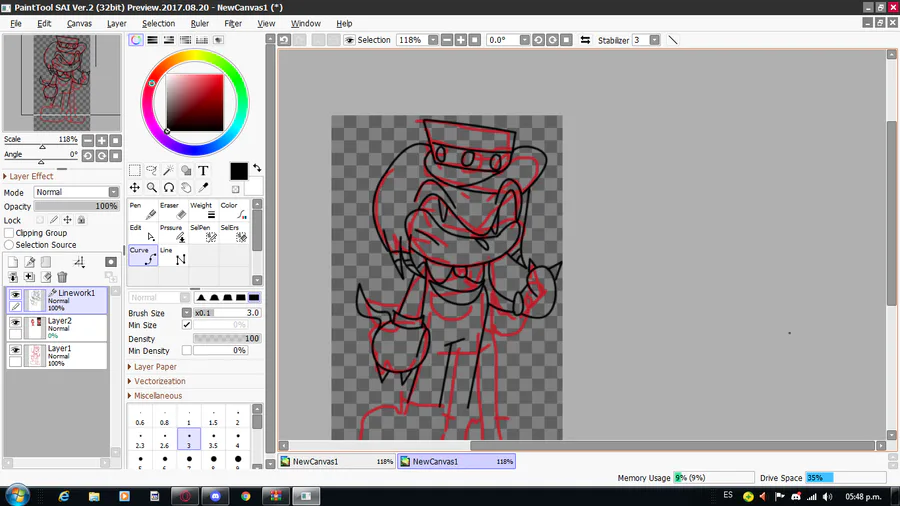Select brush size preset 3.5
This screenshot has height=506, width=900.
click(214, 439)
